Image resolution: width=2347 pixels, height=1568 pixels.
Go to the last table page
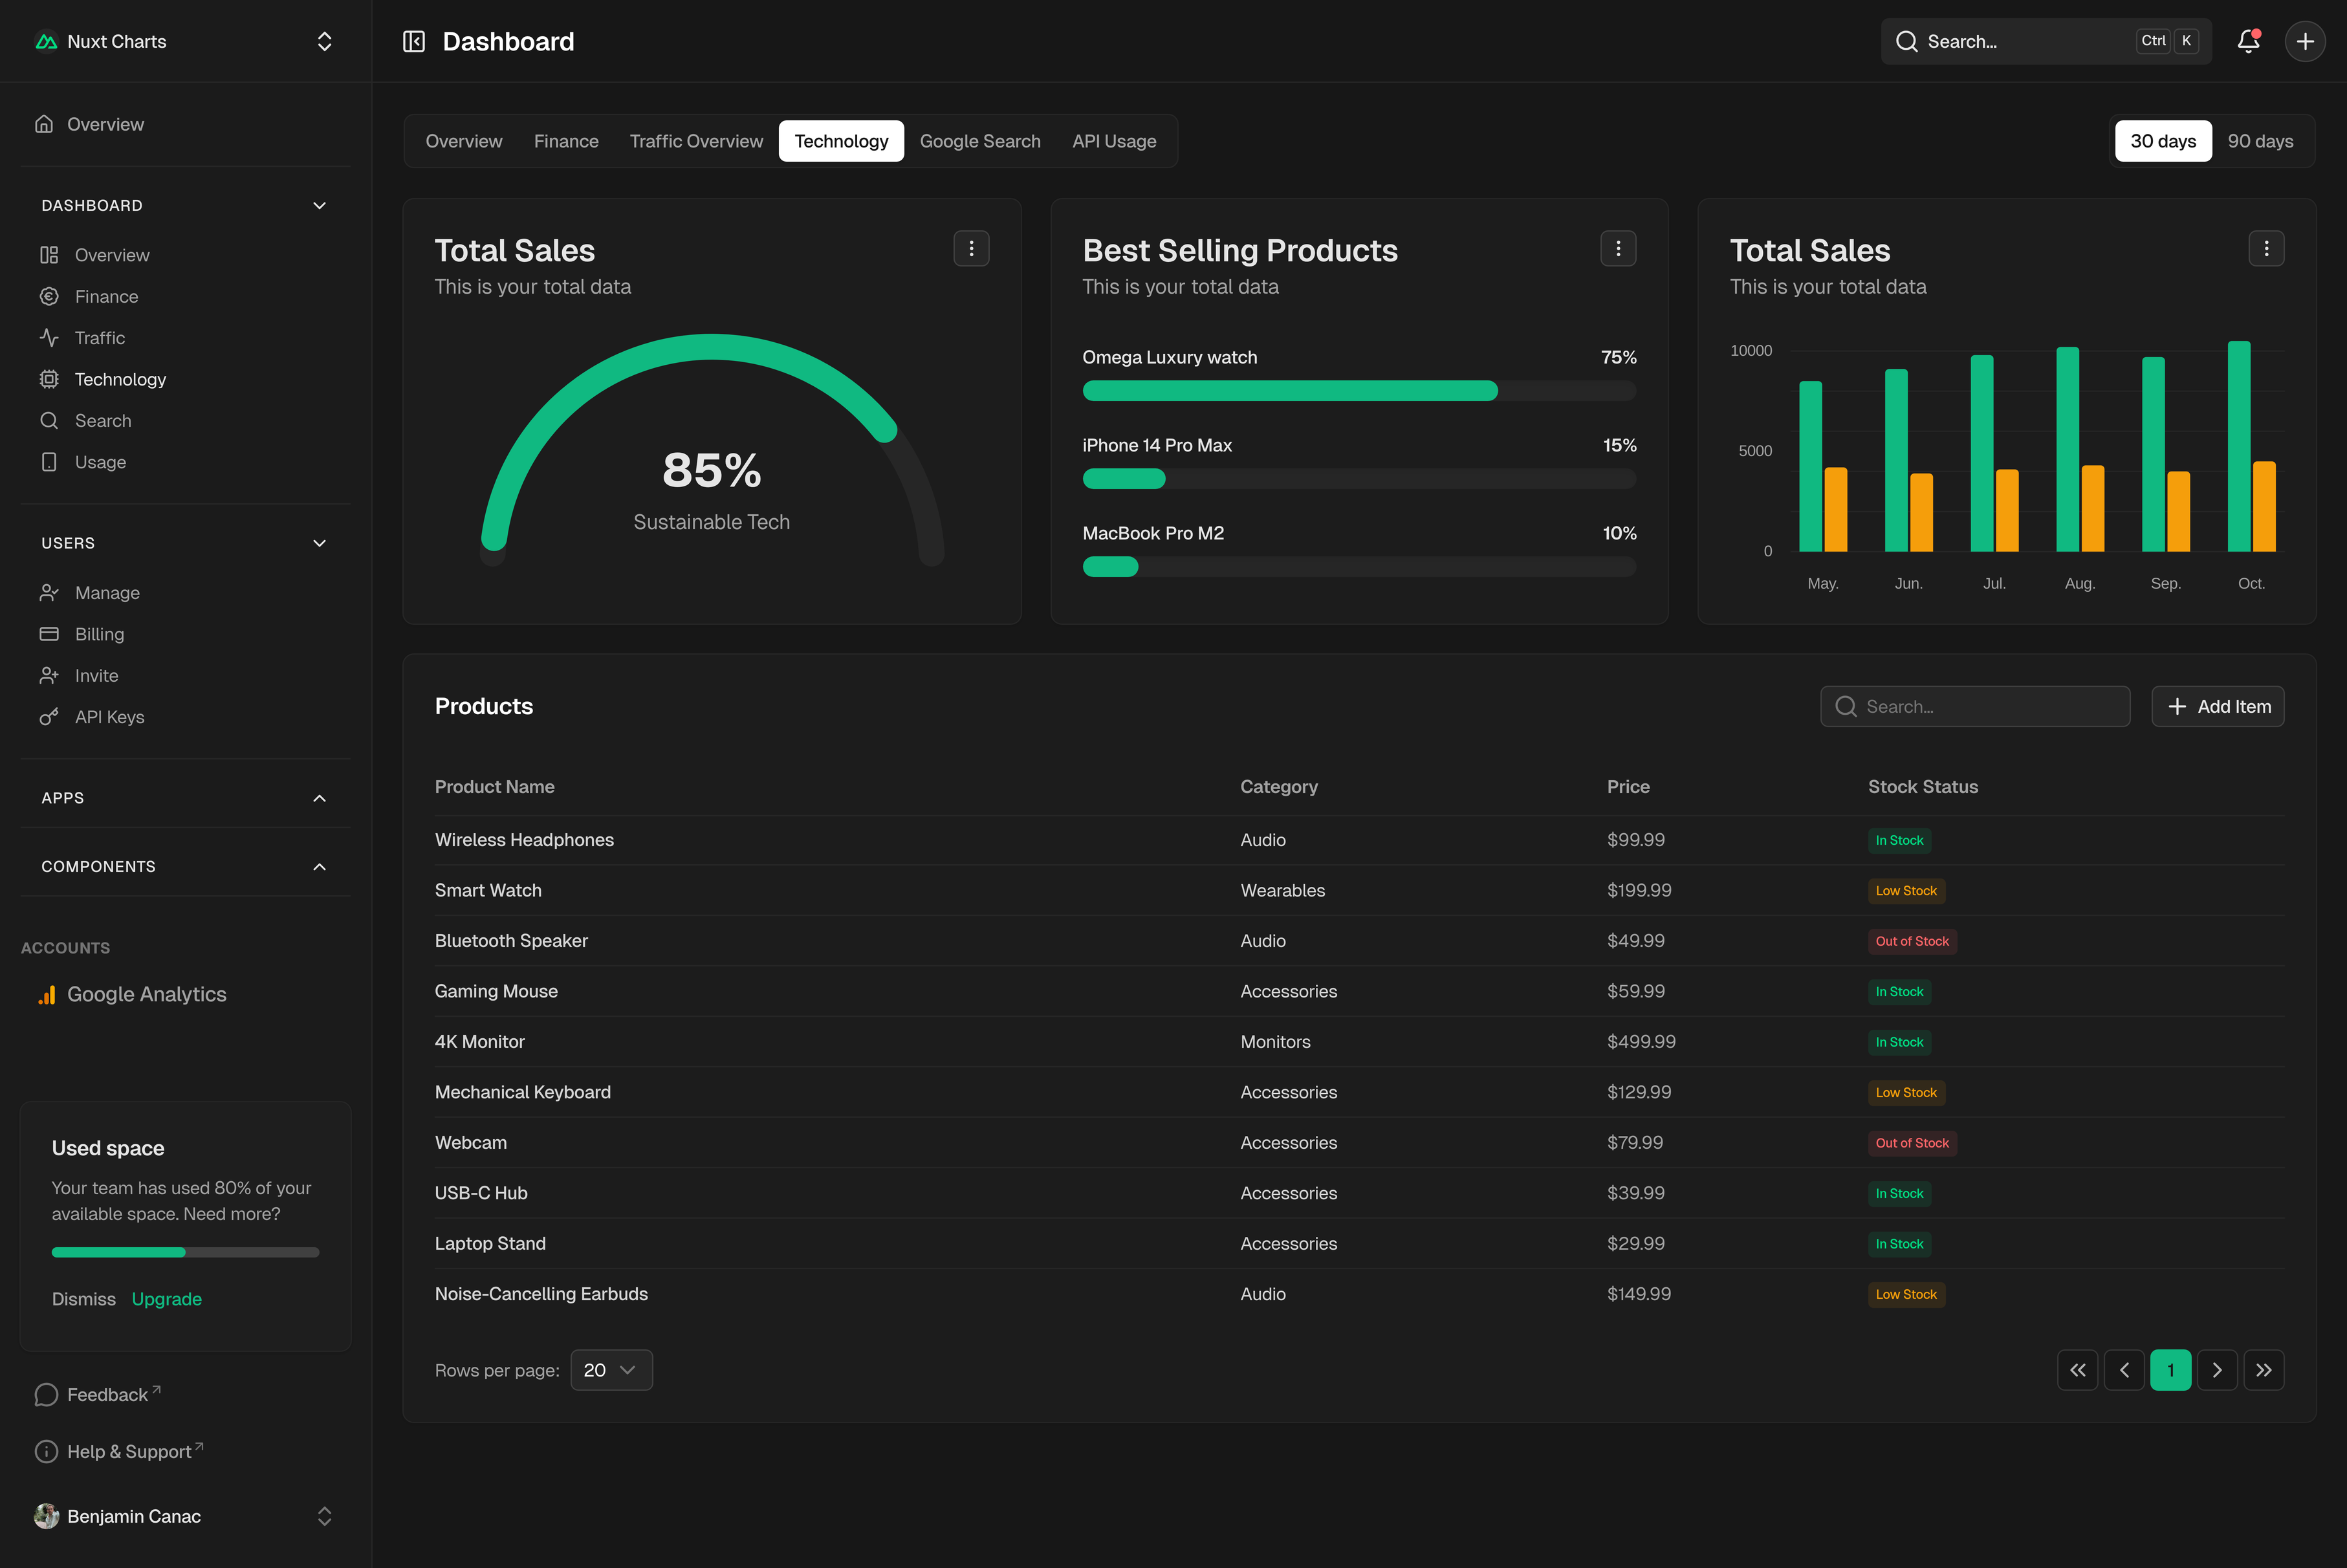pos(2264,1370)
